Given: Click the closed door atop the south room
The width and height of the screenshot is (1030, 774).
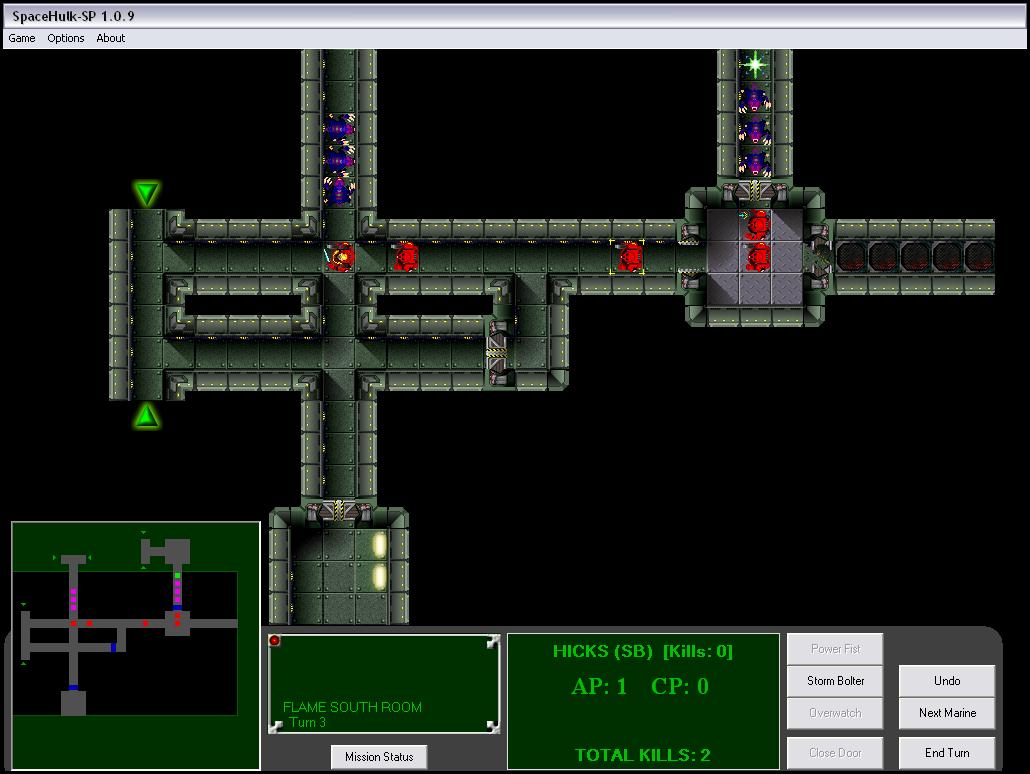Looking at the screenshot, I should click(339, 510).
